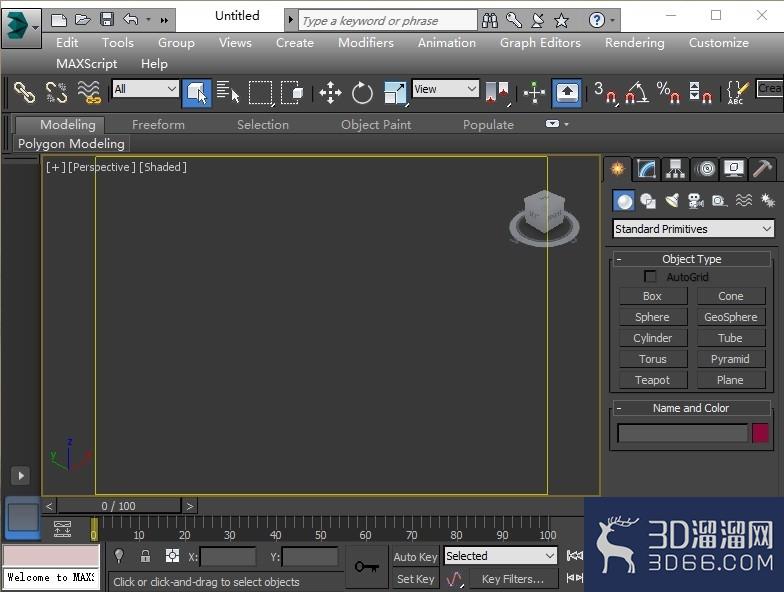Image resolution: width=784 pixels, height=592 pixels.
Task: Activate the Select Object tool
Action: coord(196,92)
